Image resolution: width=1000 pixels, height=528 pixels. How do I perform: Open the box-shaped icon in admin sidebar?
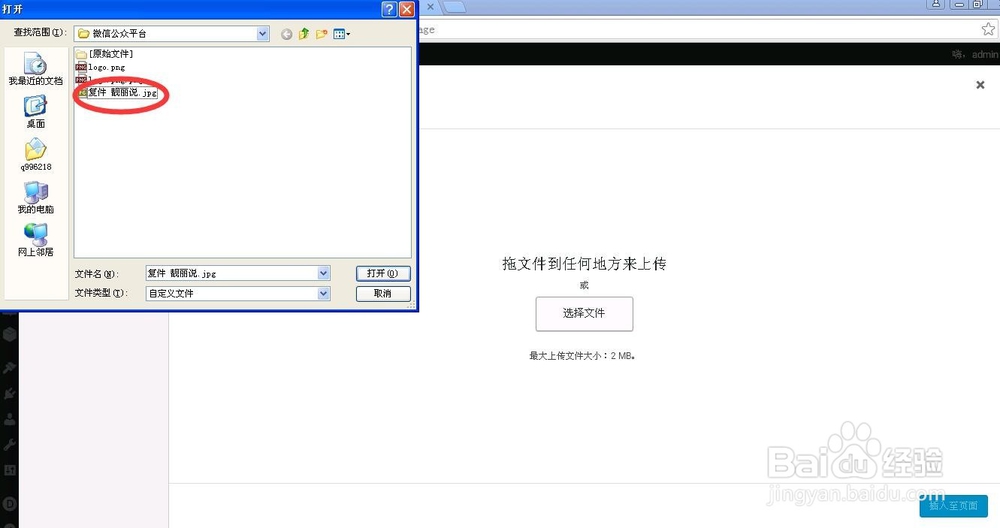[x=10, y=334]
